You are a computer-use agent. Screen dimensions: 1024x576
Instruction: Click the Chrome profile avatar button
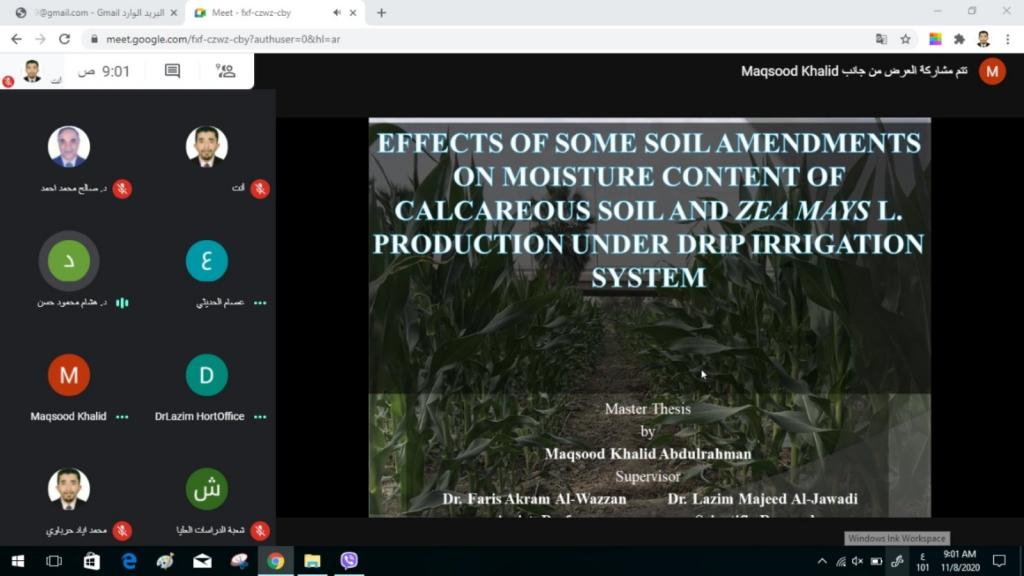click(x=983, y=39)
